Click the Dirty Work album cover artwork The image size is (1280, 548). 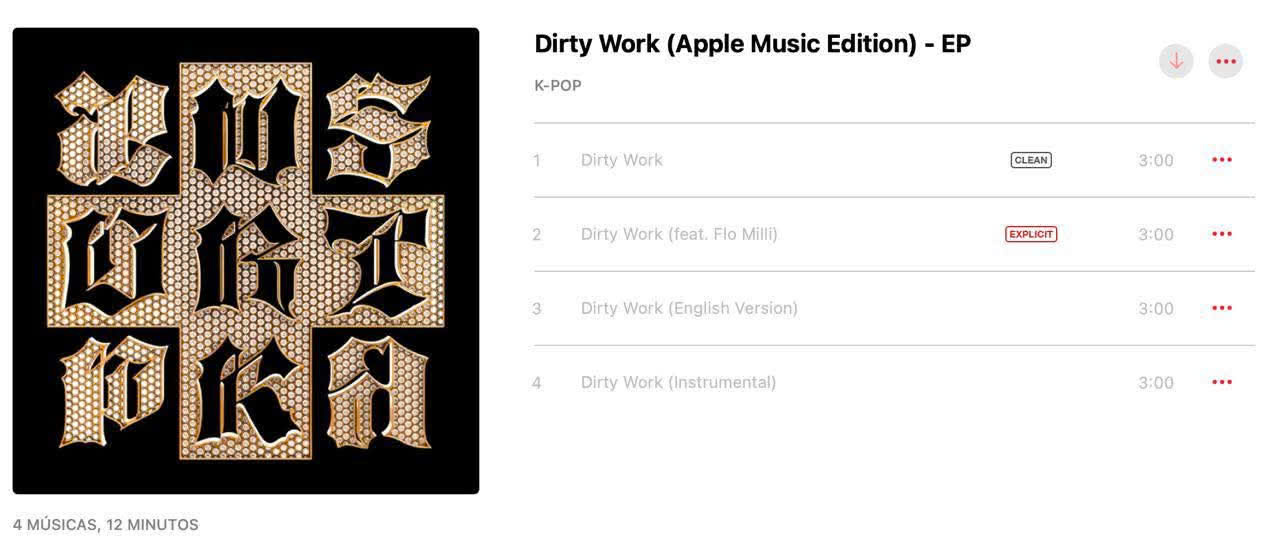[x=246, y=261]
